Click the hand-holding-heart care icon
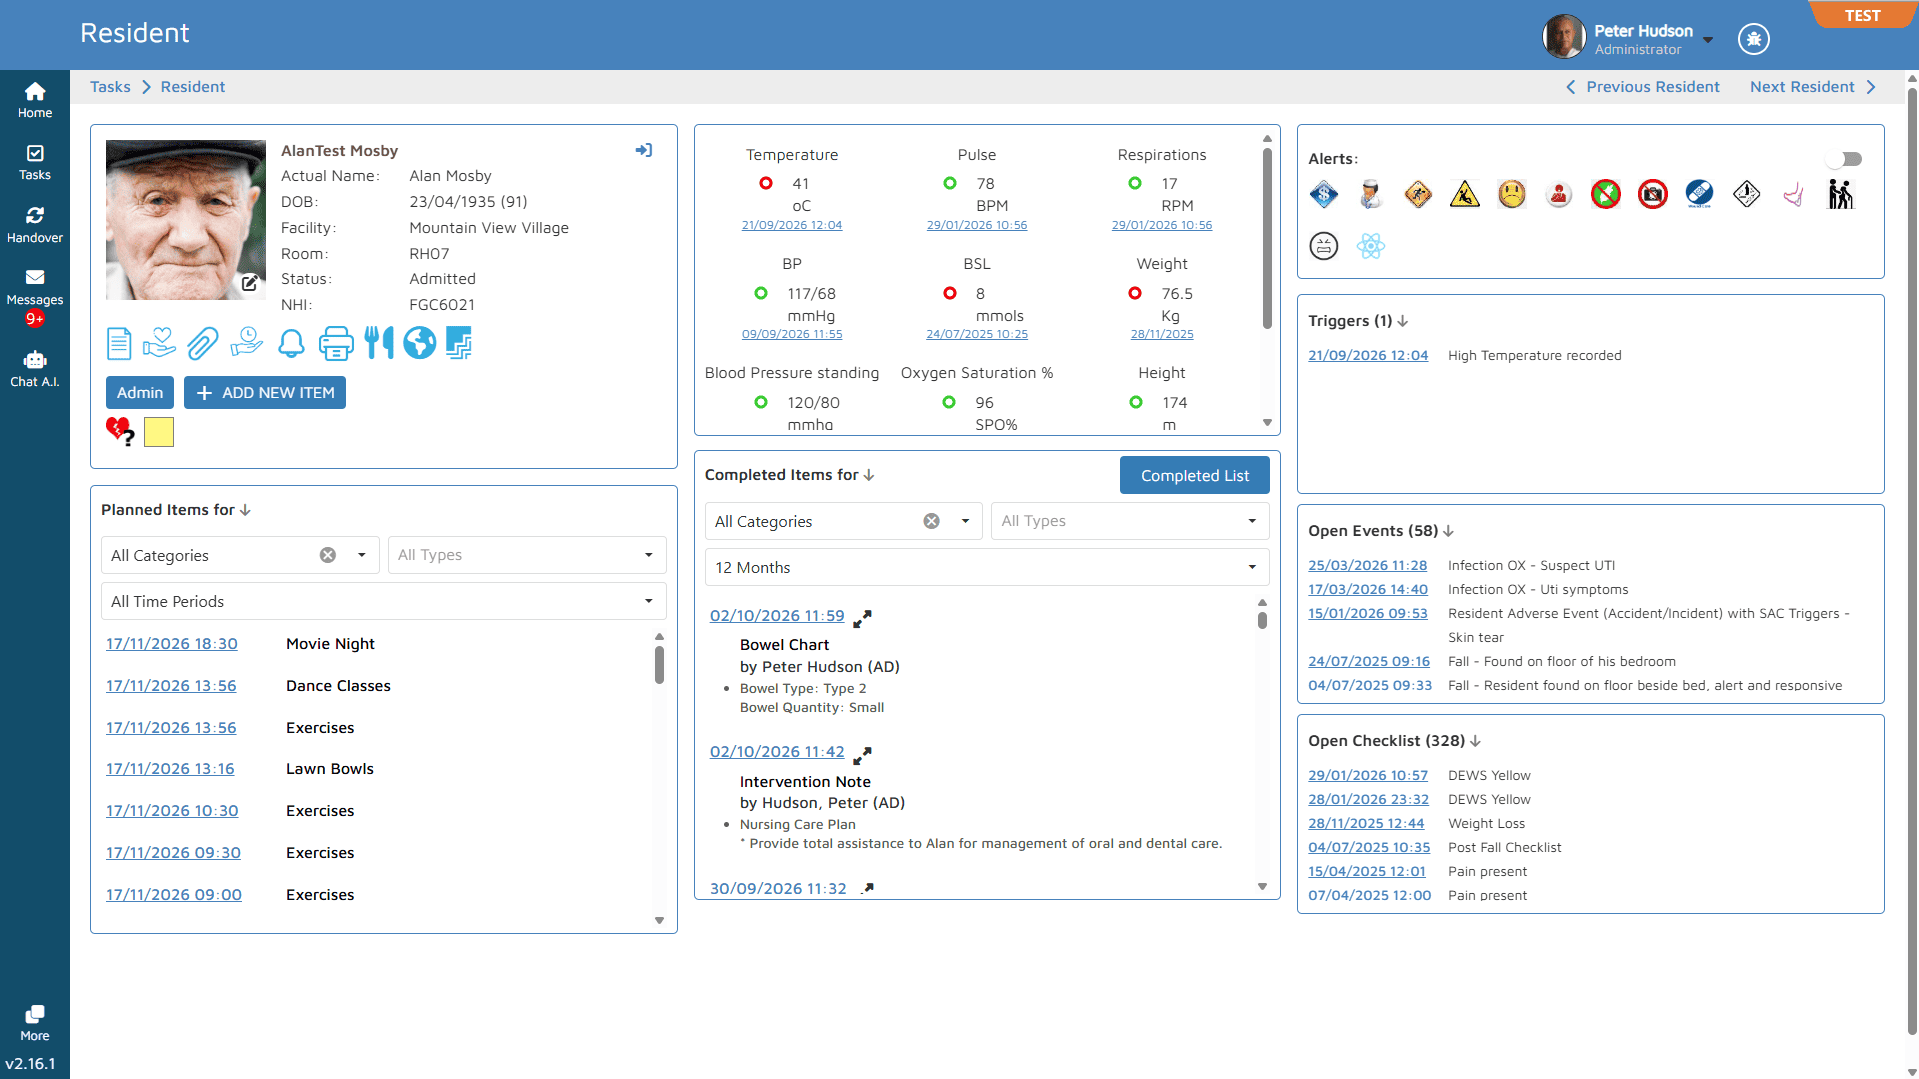The height and width of the screenshot is (1079, 1919). 159,343
